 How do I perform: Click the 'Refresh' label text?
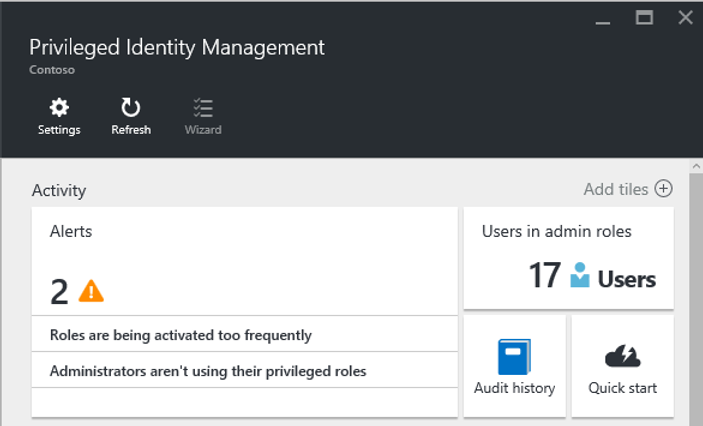pos(131,130)
